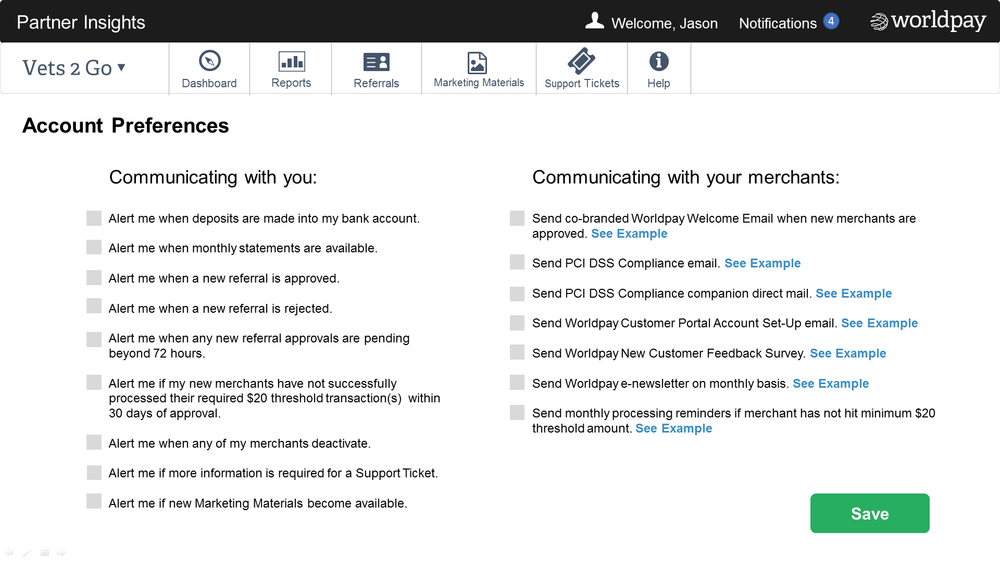This screenshot has width=1000, height=563.
Task: Enable alert when merchants deactivate
Action: click(94, 442)
